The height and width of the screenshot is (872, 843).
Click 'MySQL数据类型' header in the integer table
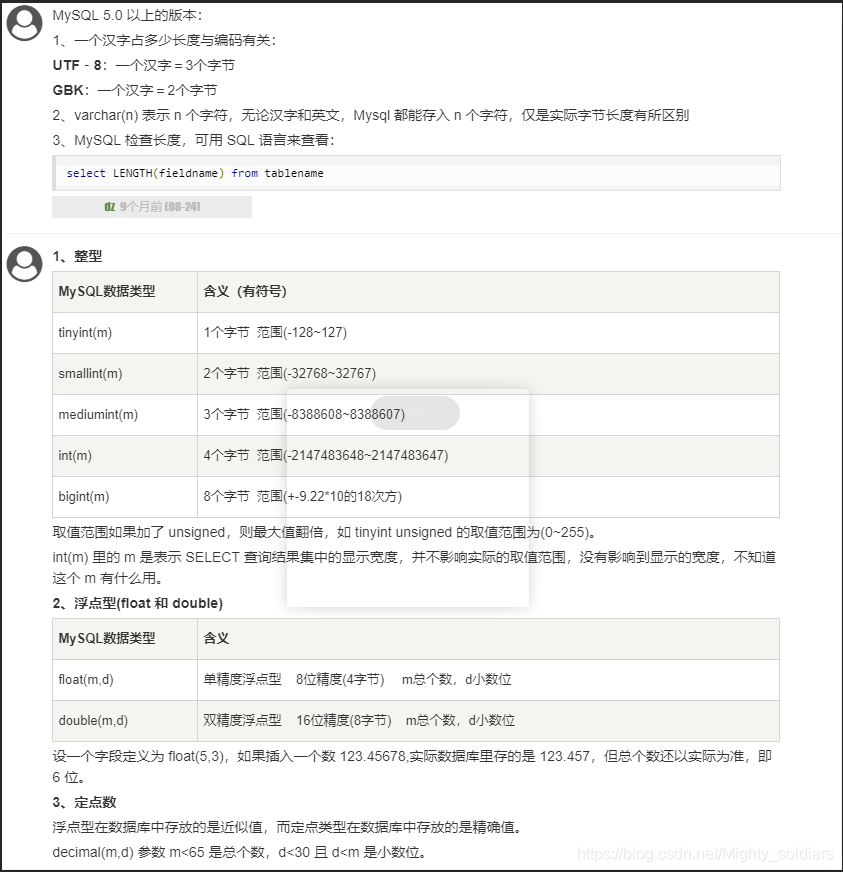[125, 292]
